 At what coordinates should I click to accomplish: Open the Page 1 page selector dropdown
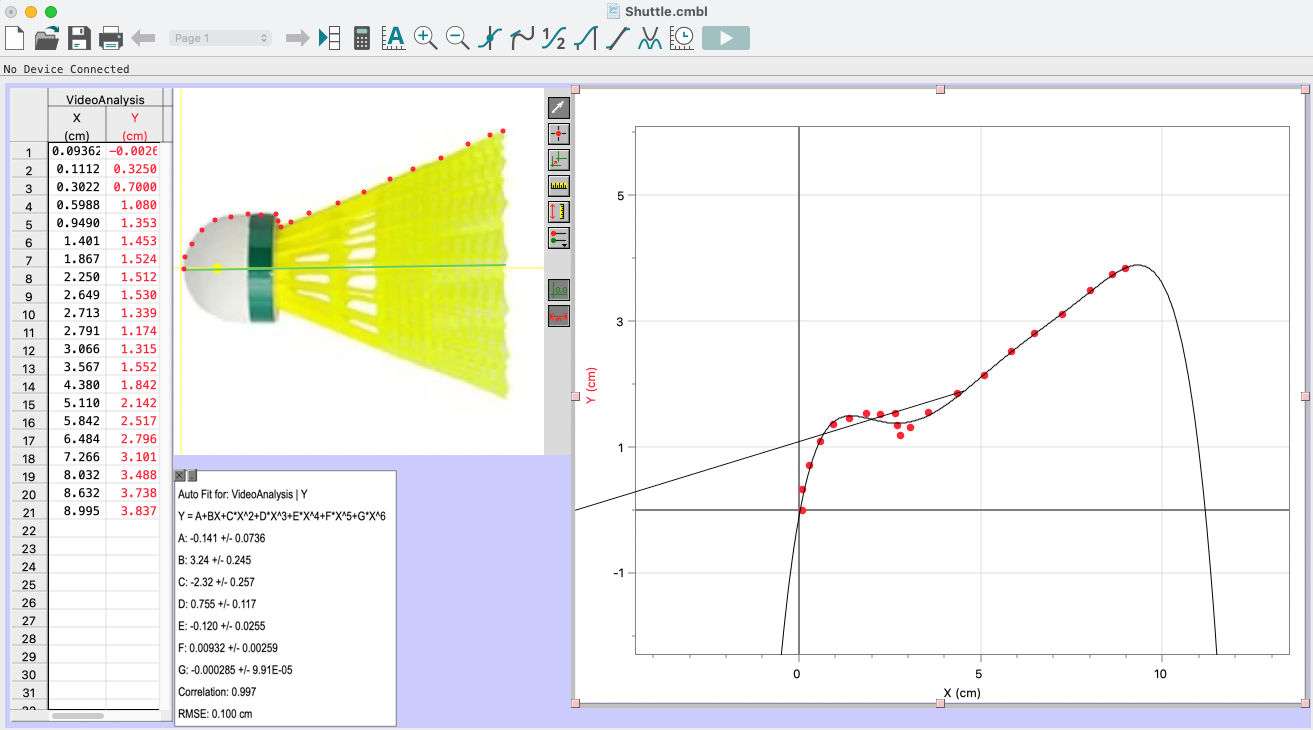[x=221, y=38]
